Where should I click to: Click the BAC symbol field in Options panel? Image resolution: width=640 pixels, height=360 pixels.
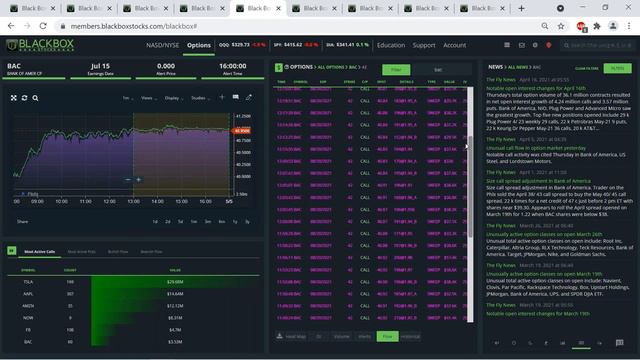point(438,70)
